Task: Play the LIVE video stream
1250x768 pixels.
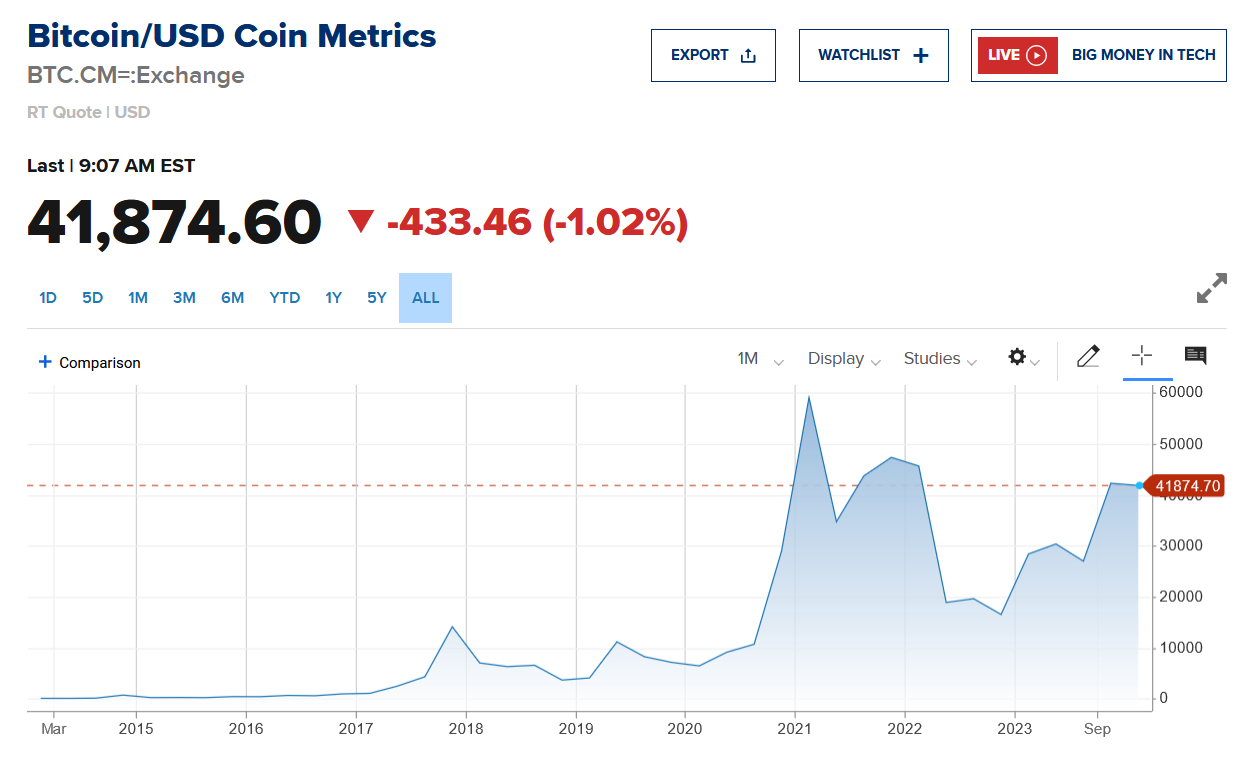Action: (1016, 55)
